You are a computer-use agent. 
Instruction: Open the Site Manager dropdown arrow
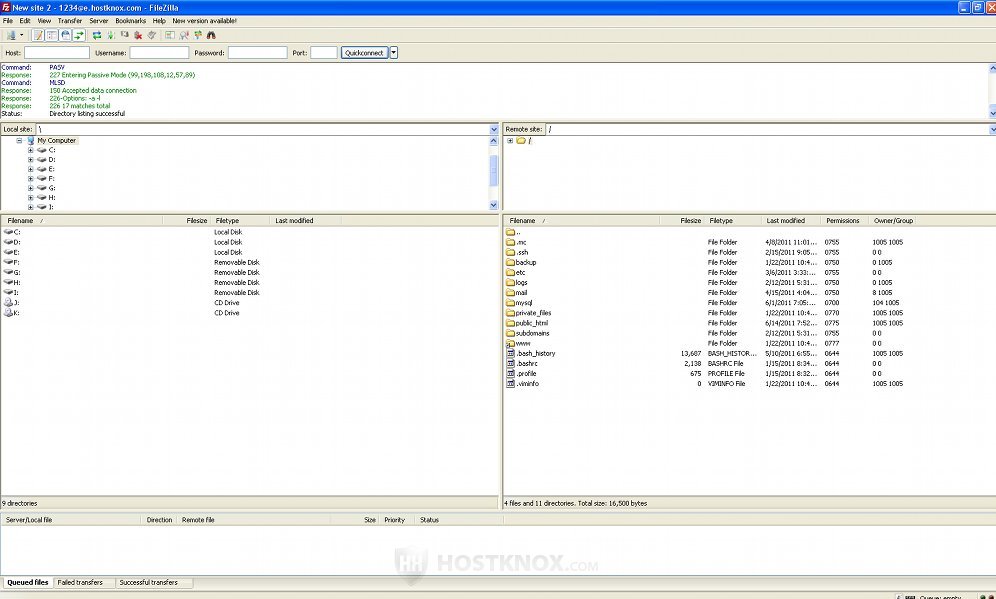click(22, 36)
